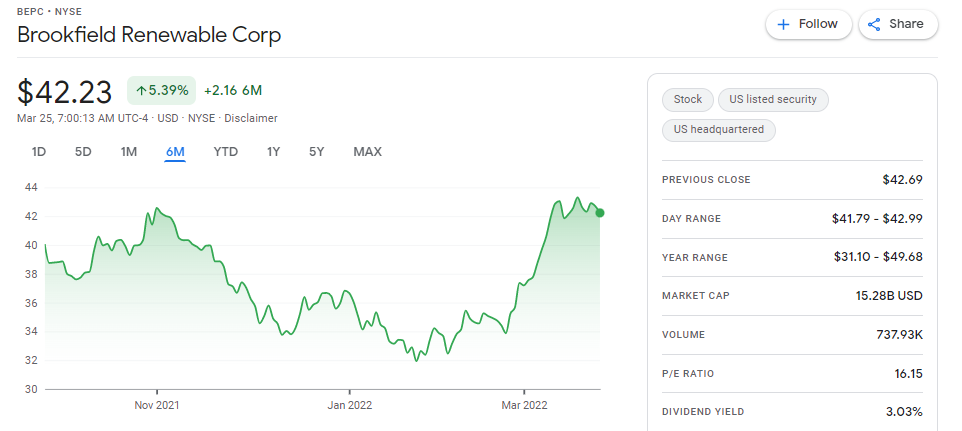Click the BEPC • NYSE ticker label

pos(49,12)
